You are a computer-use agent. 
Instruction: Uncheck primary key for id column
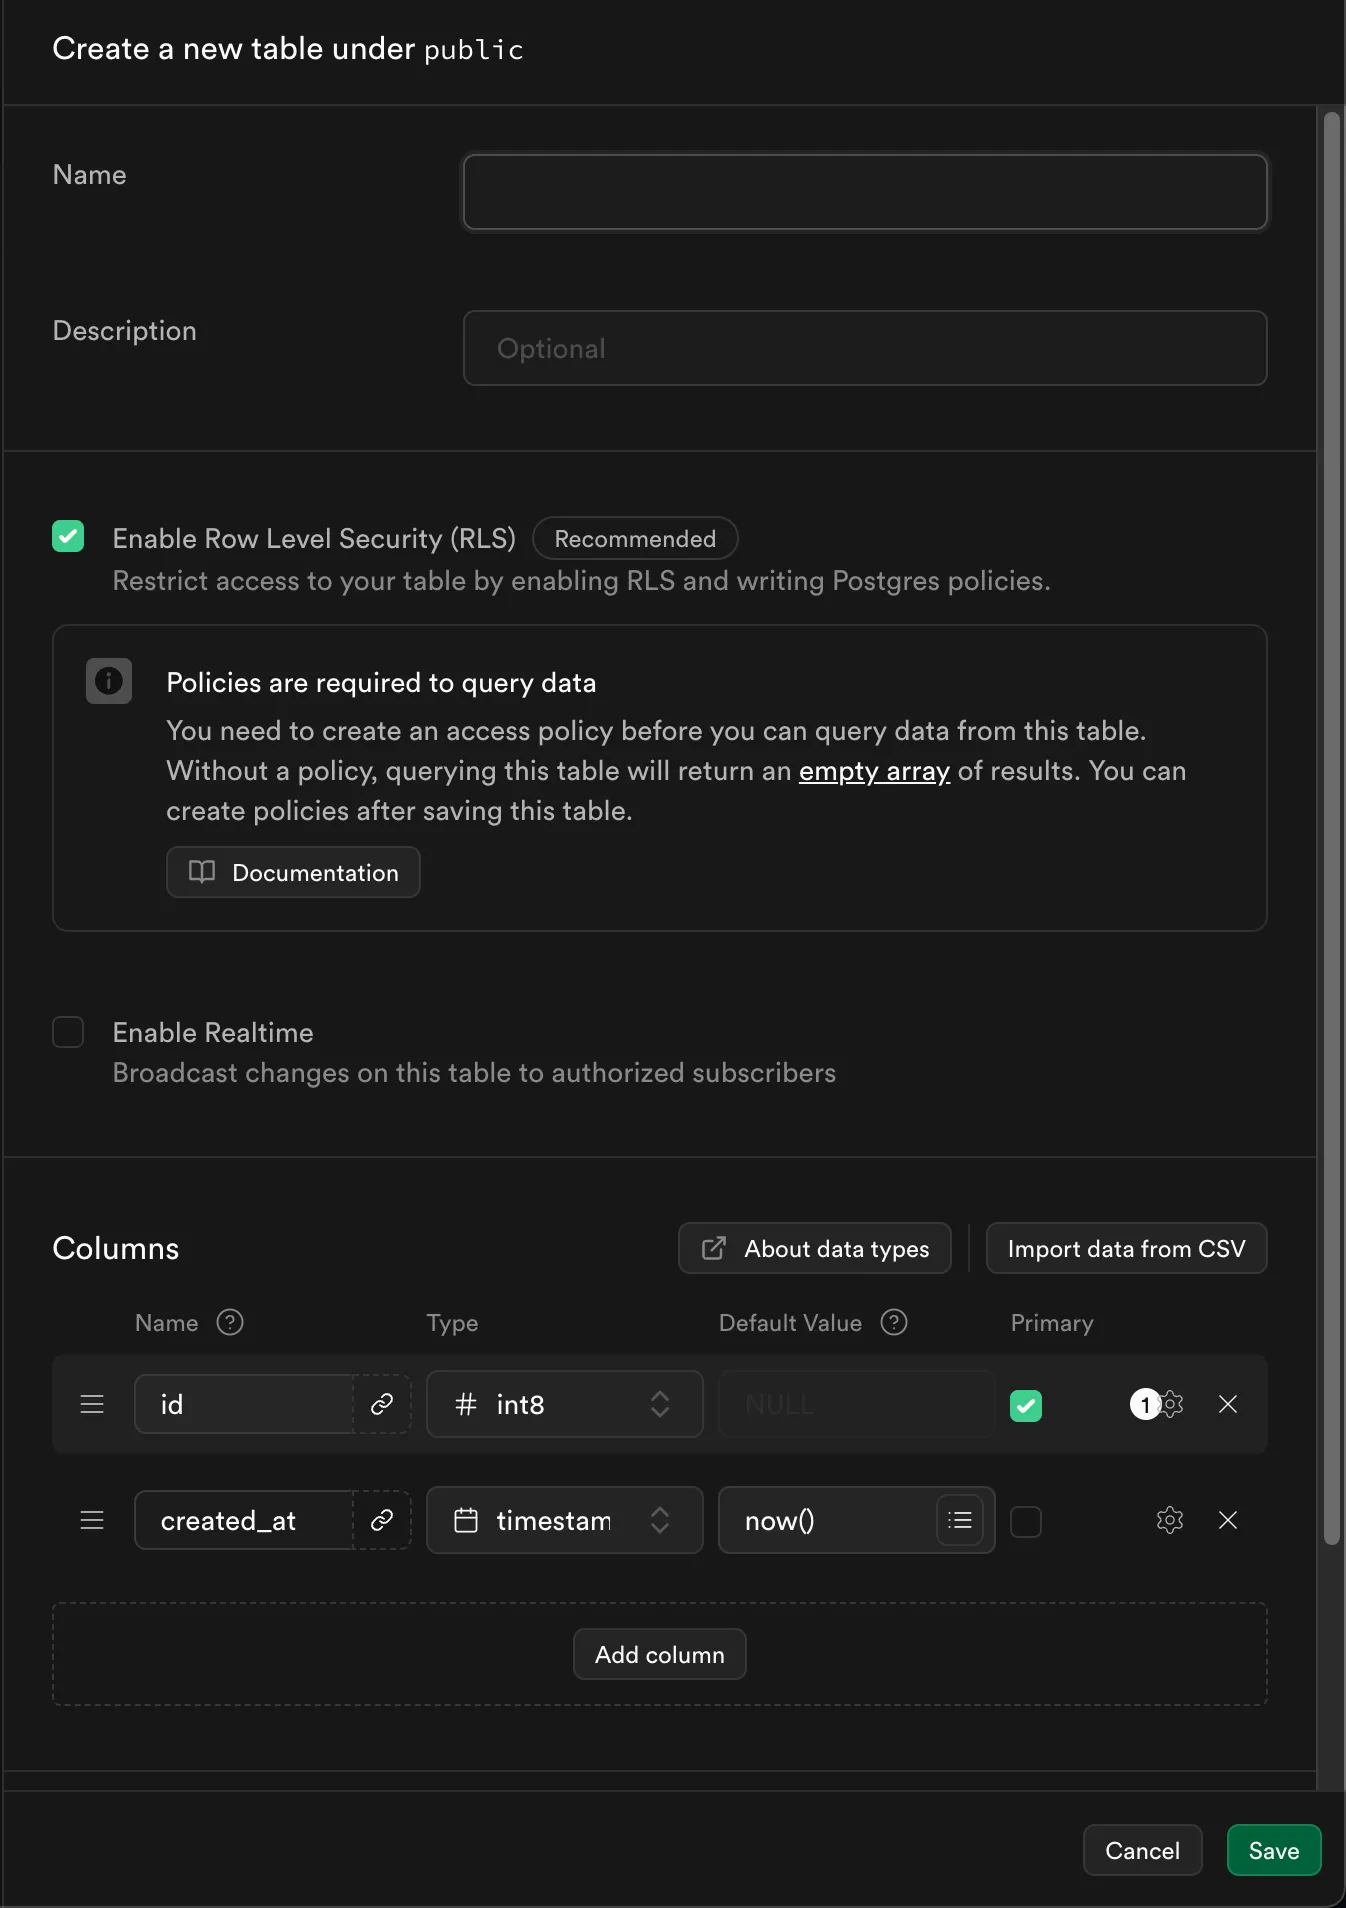click(1025, 1405)
